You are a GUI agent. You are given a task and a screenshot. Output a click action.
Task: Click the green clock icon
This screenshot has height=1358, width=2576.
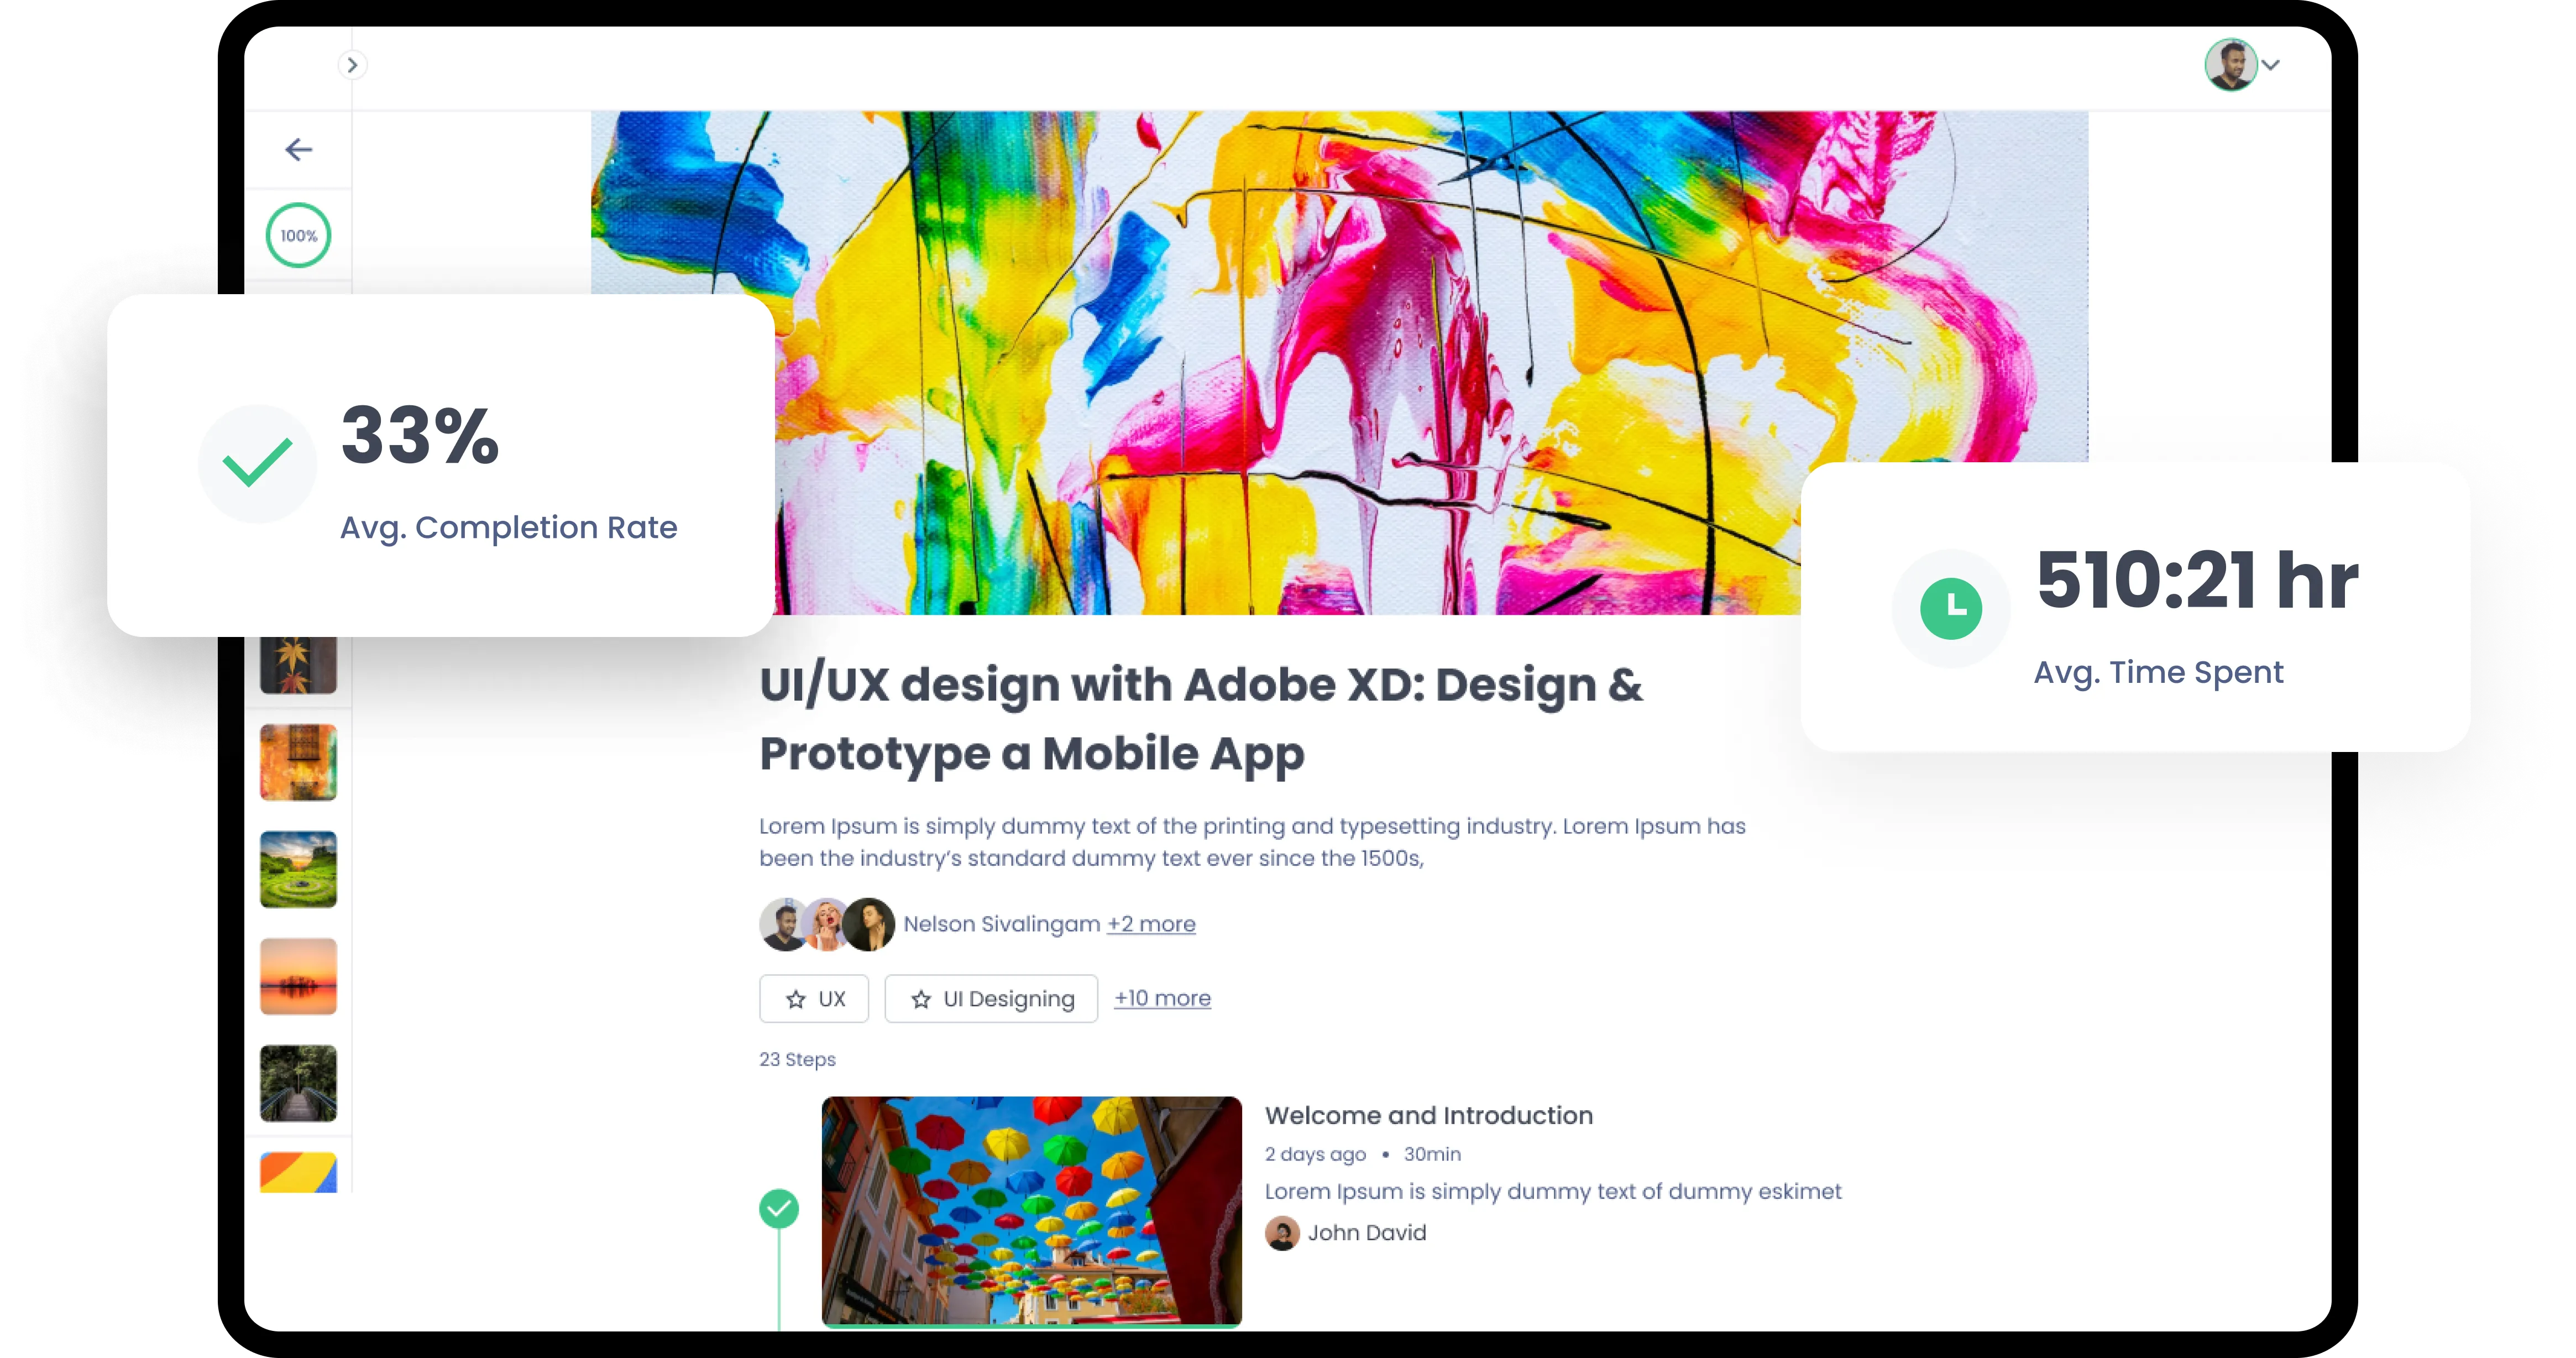(1950, 608)
